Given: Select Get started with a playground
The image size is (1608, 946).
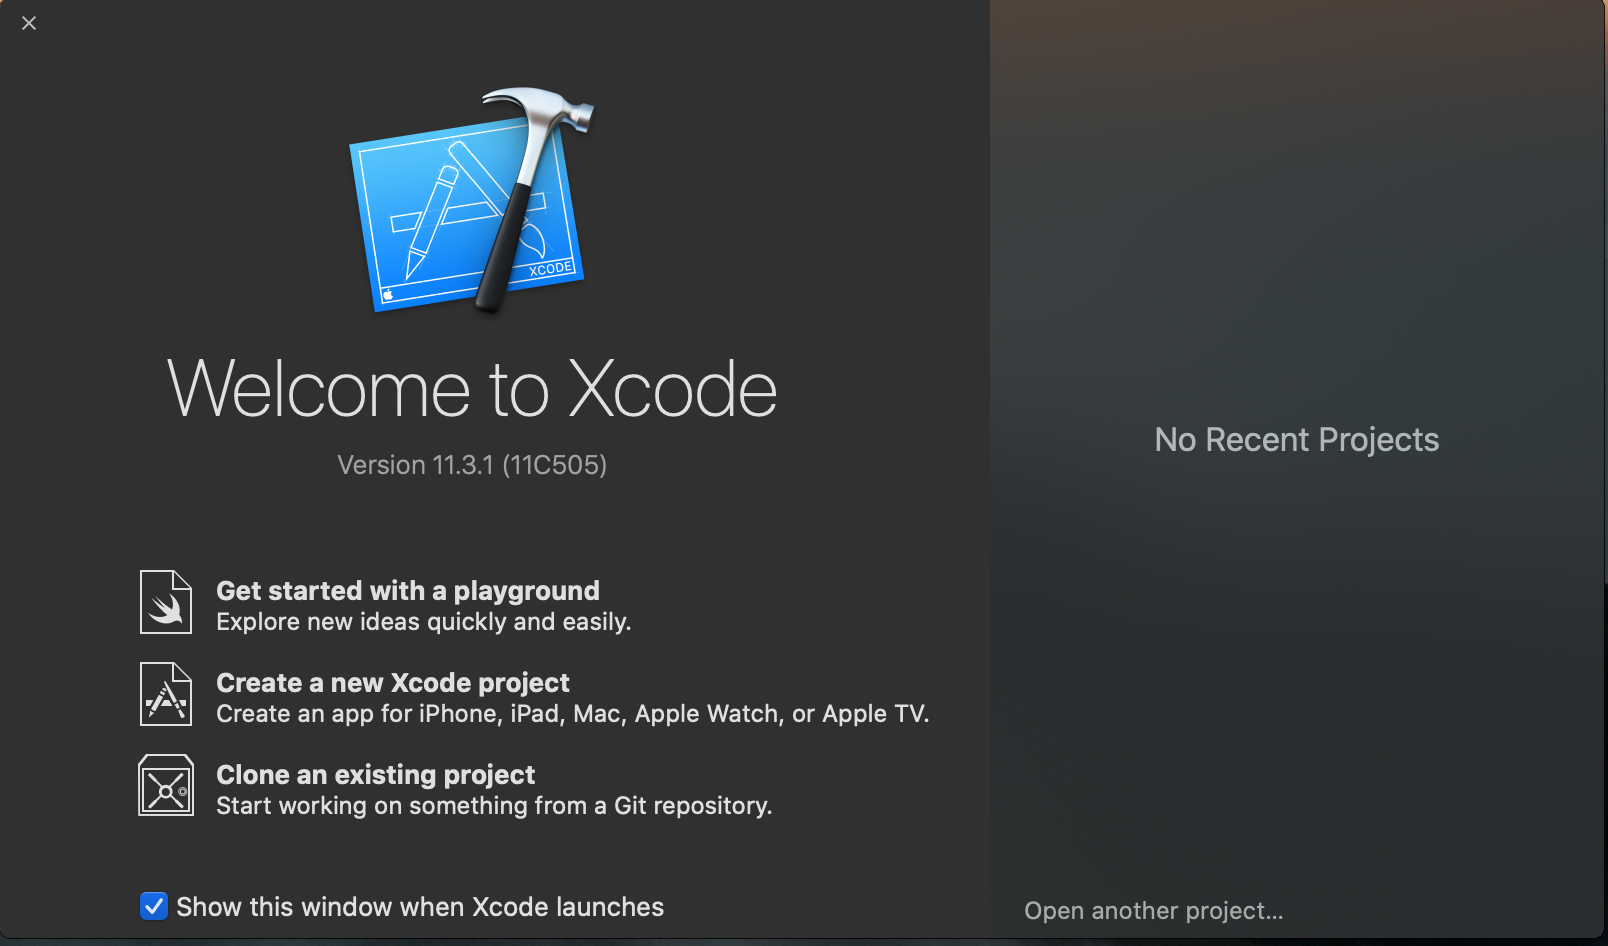Looking at the screenshot, I should [x=408, y=591].
